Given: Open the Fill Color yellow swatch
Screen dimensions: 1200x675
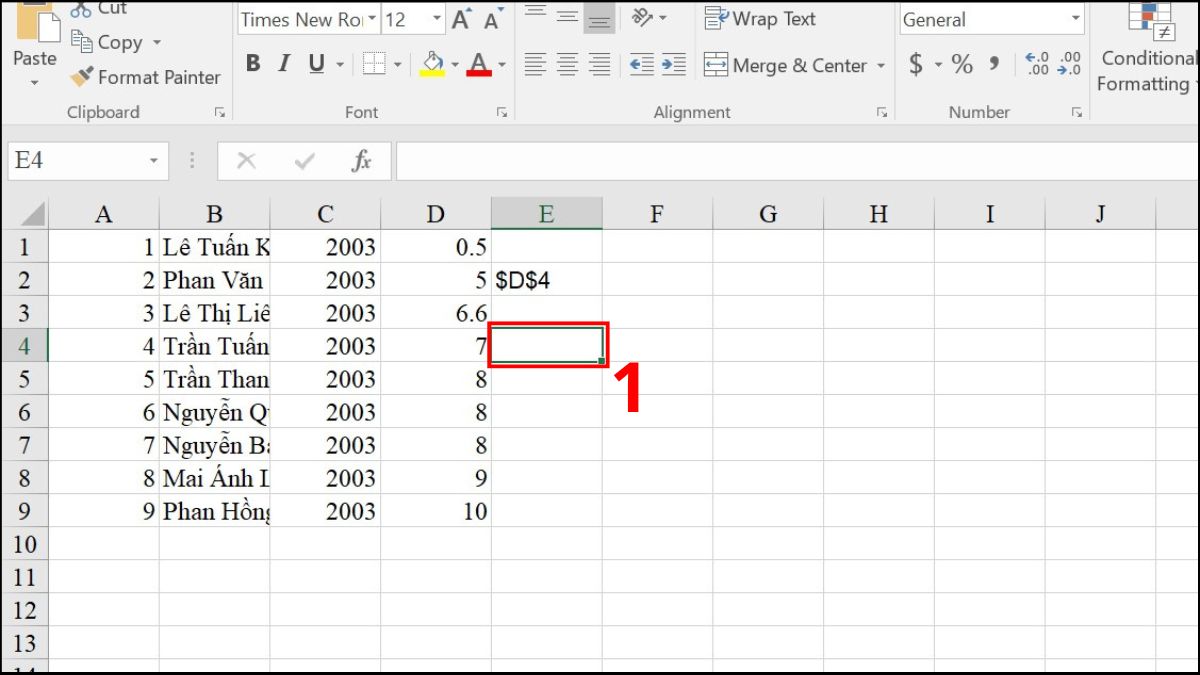Looking at the screenshot, I should pos(431,70).
